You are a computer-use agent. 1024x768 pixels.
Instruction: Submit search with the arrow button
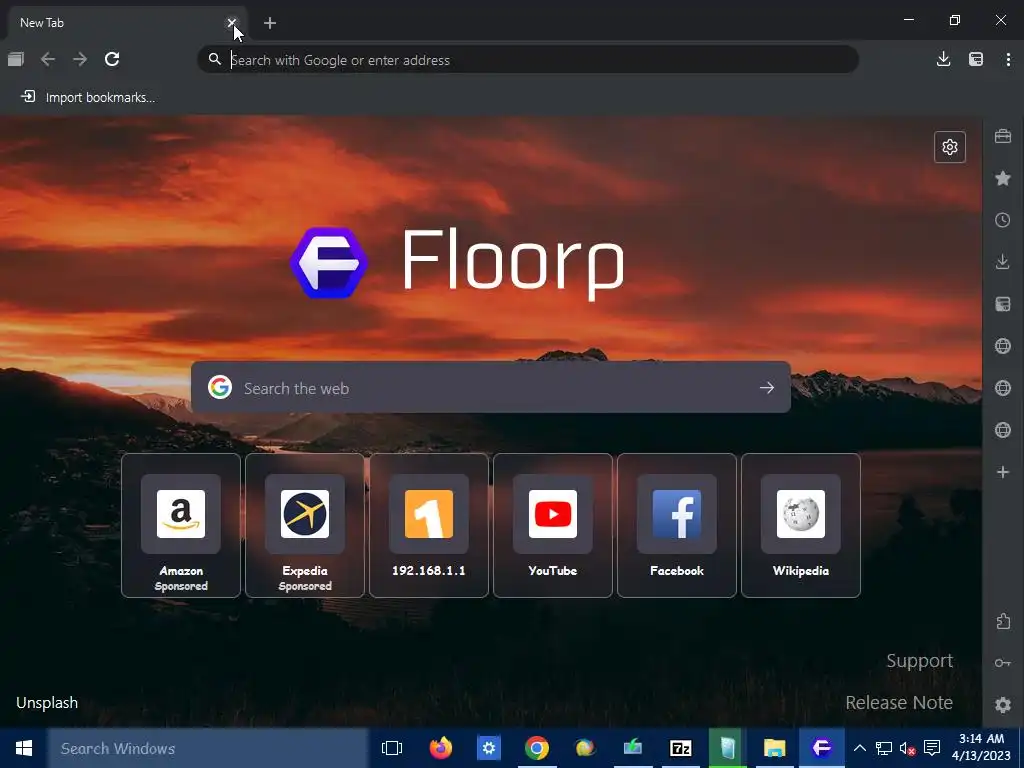[767, 388]
